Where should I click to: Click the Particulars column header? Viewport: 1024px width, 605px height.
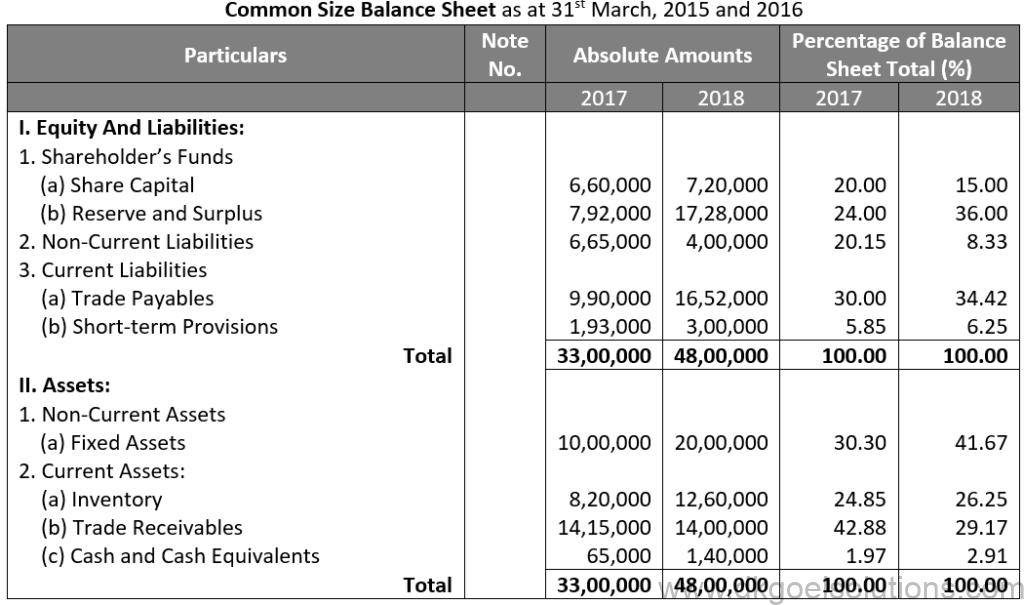[235, 55]
